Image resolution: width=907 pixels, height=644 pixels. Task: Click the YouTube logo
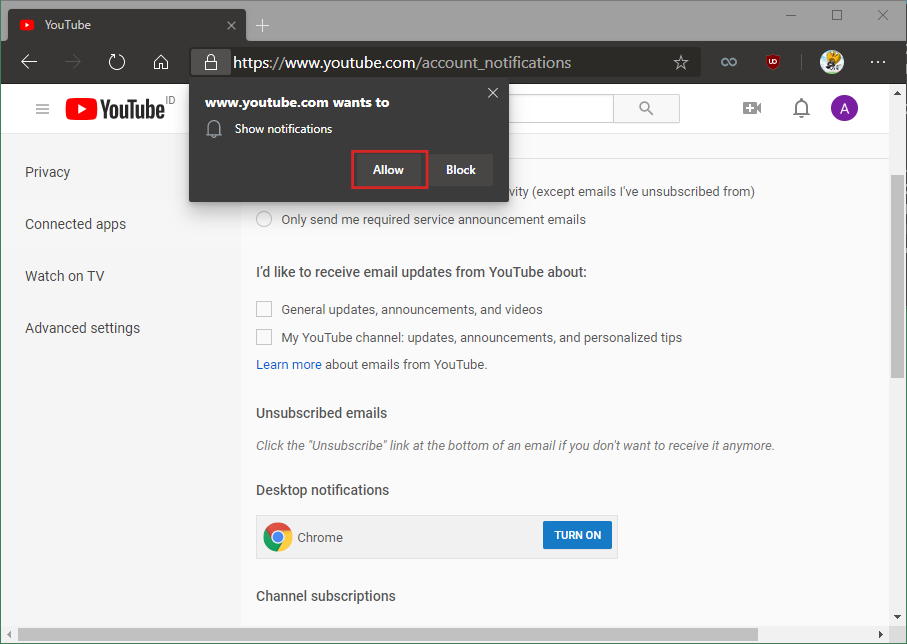pos(116,109)
